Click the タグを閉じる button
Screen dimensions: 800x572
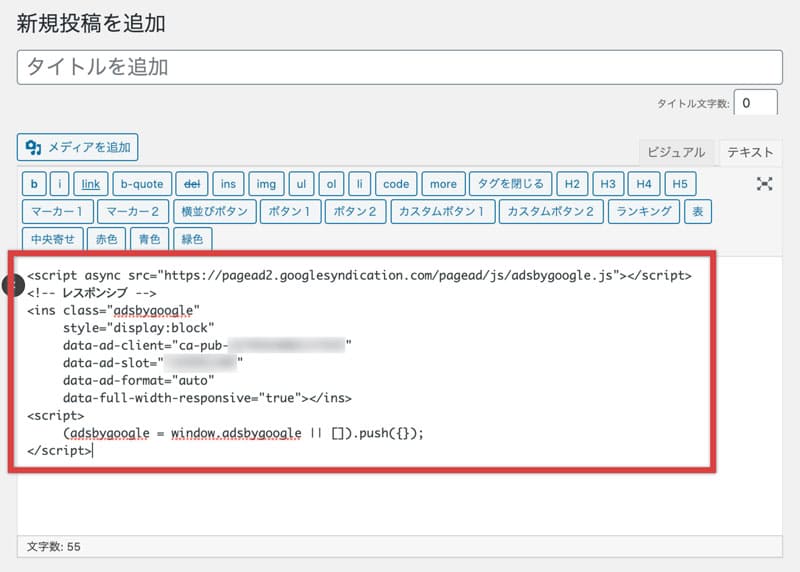[511, 184]
